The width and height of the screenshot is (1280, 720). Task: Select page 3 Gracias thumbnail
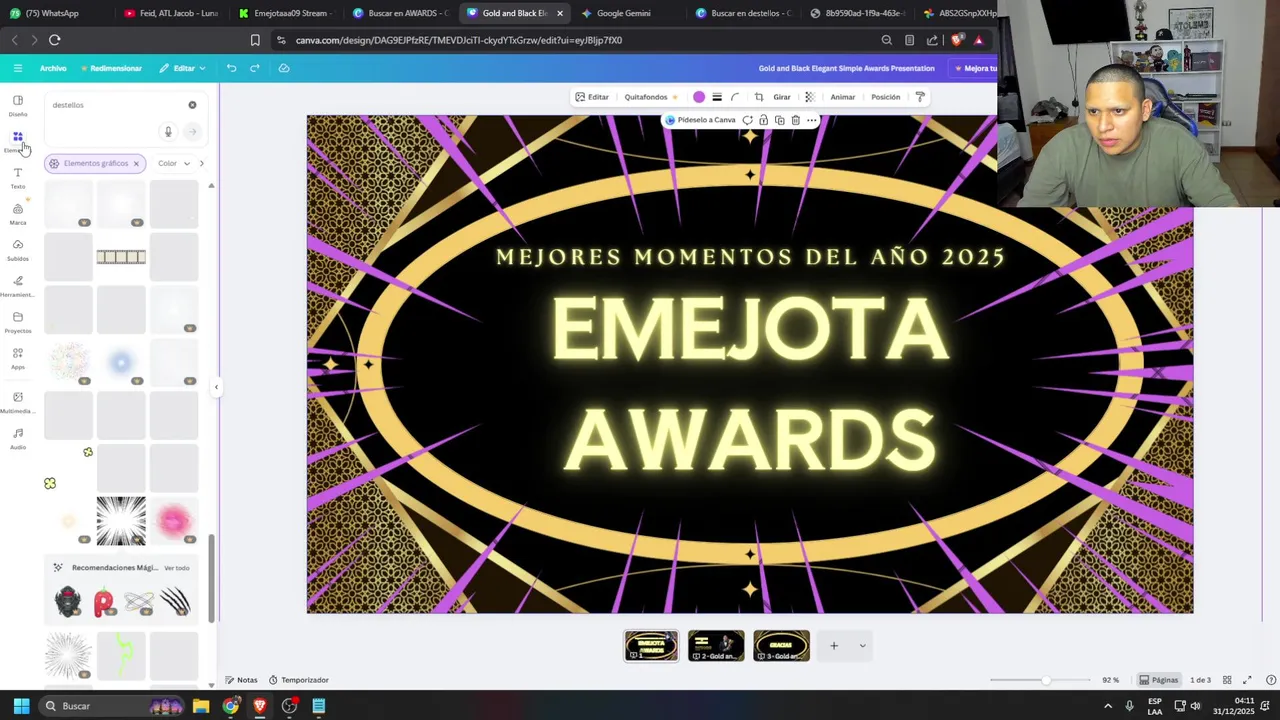781,646
